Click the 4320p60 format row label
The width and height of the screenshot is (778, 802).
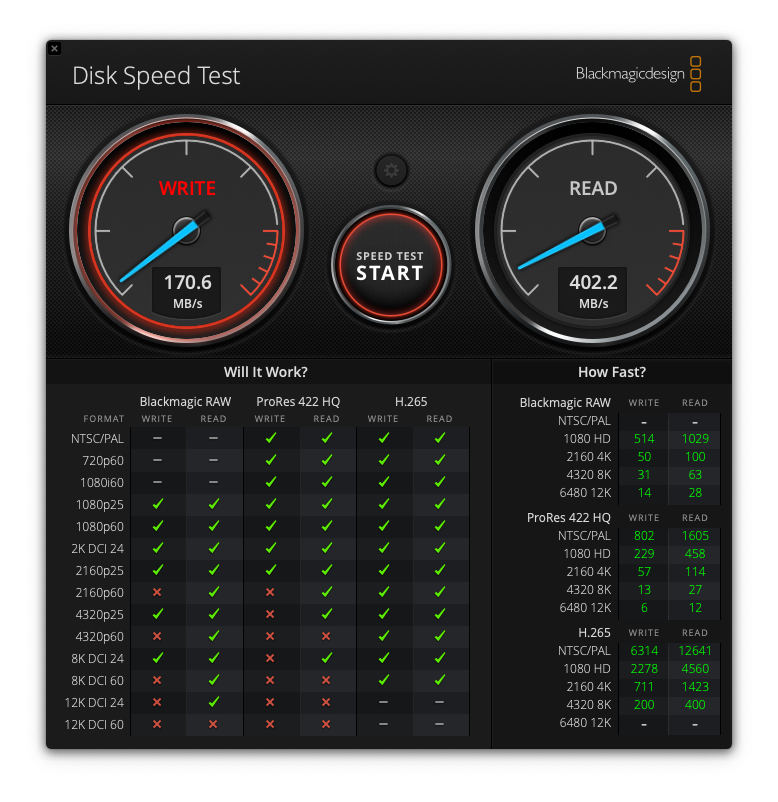pos(100,637)
